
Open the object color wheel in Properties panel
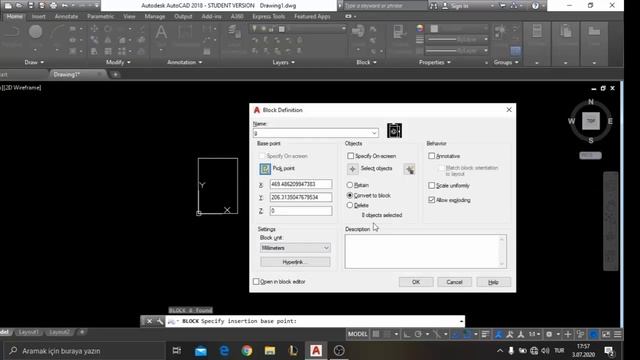point(420,28)
